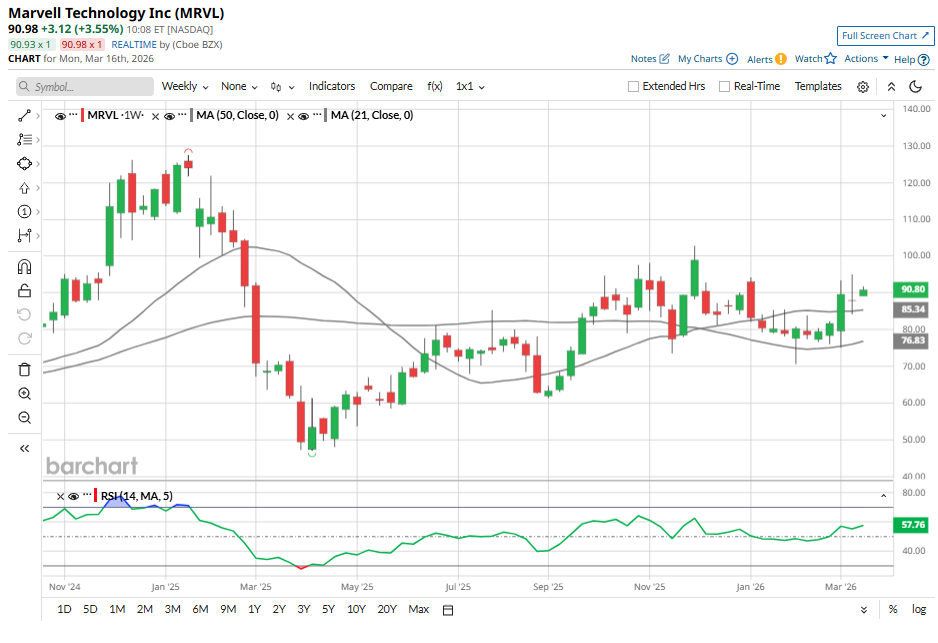Open the chart settings gear
Viewport: 938px width, 643px height.
pos(863,87)
